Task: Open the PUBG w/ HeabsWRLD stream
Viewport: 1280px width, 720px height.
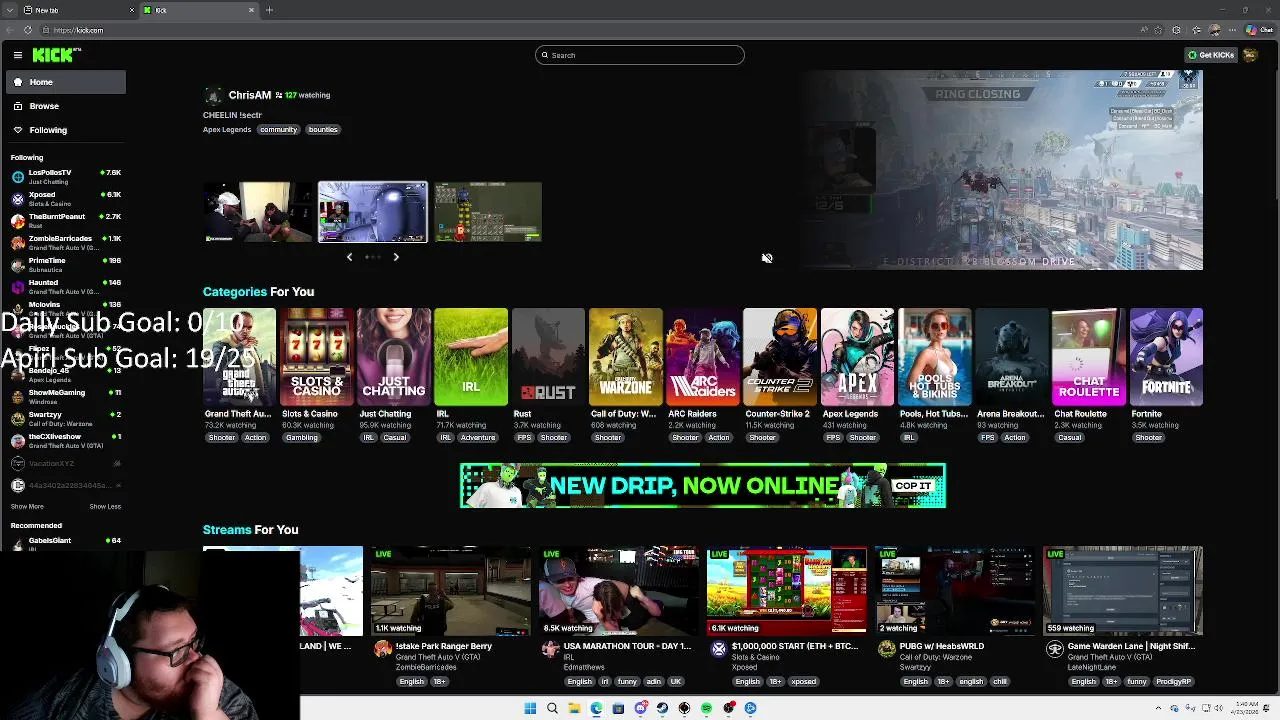Action: (x=954, y=591)
